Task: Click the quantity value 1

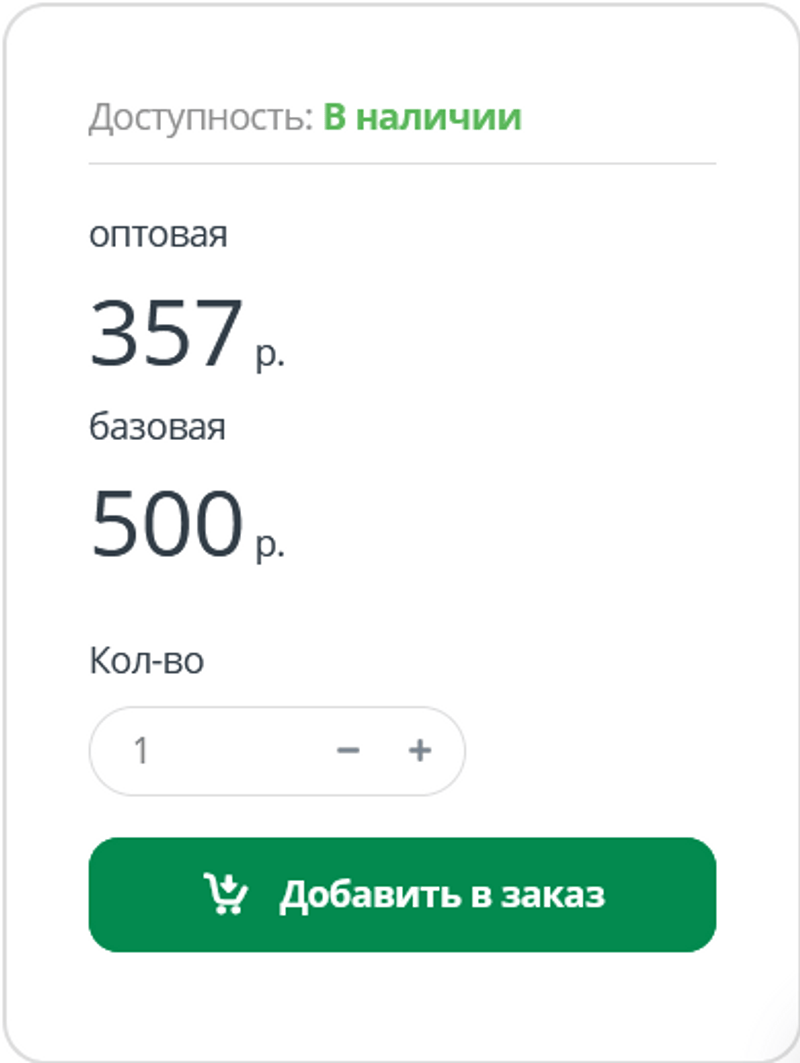Action: (x=141, y=751)
